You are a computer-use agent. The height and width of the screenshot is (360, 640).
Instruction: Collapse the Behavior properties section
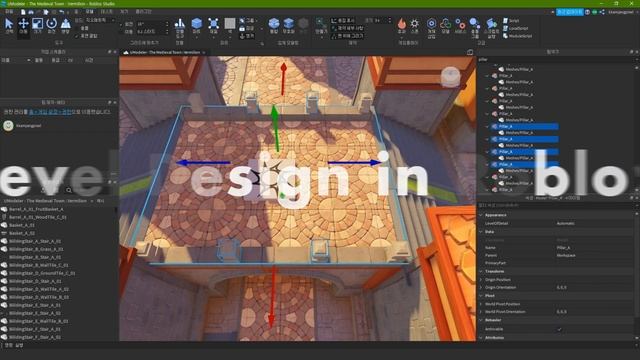click(481, 320)
